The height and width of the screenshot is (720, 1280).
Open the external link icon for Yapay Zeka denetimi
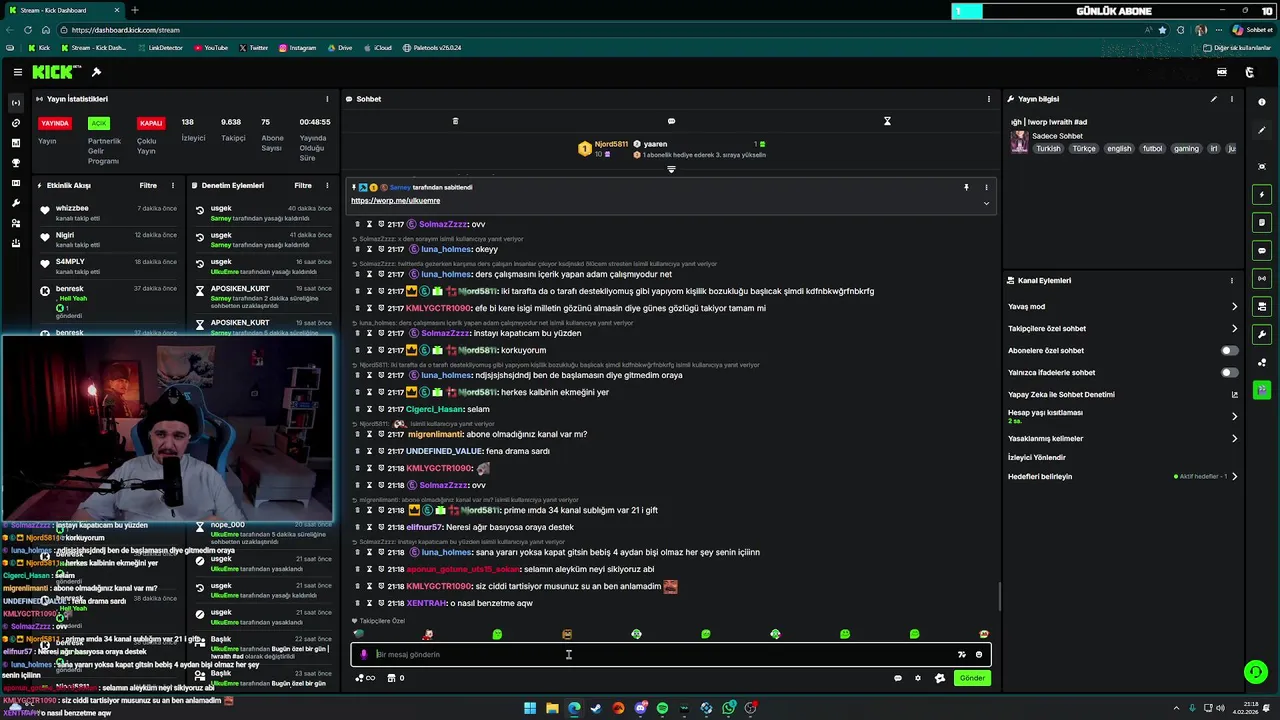(x=1234, y=394)
